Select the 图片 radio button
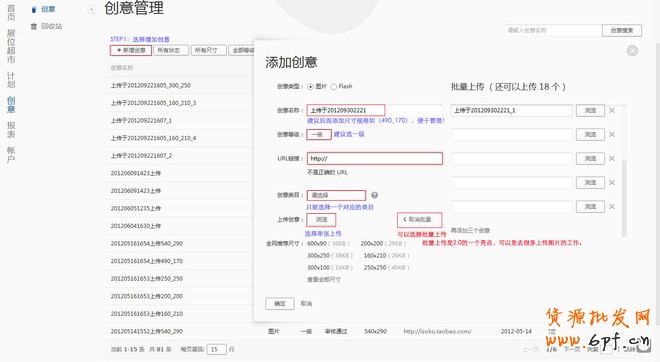Screen dimensions: 660x362 pyautogui.click(x=311, y=87)
